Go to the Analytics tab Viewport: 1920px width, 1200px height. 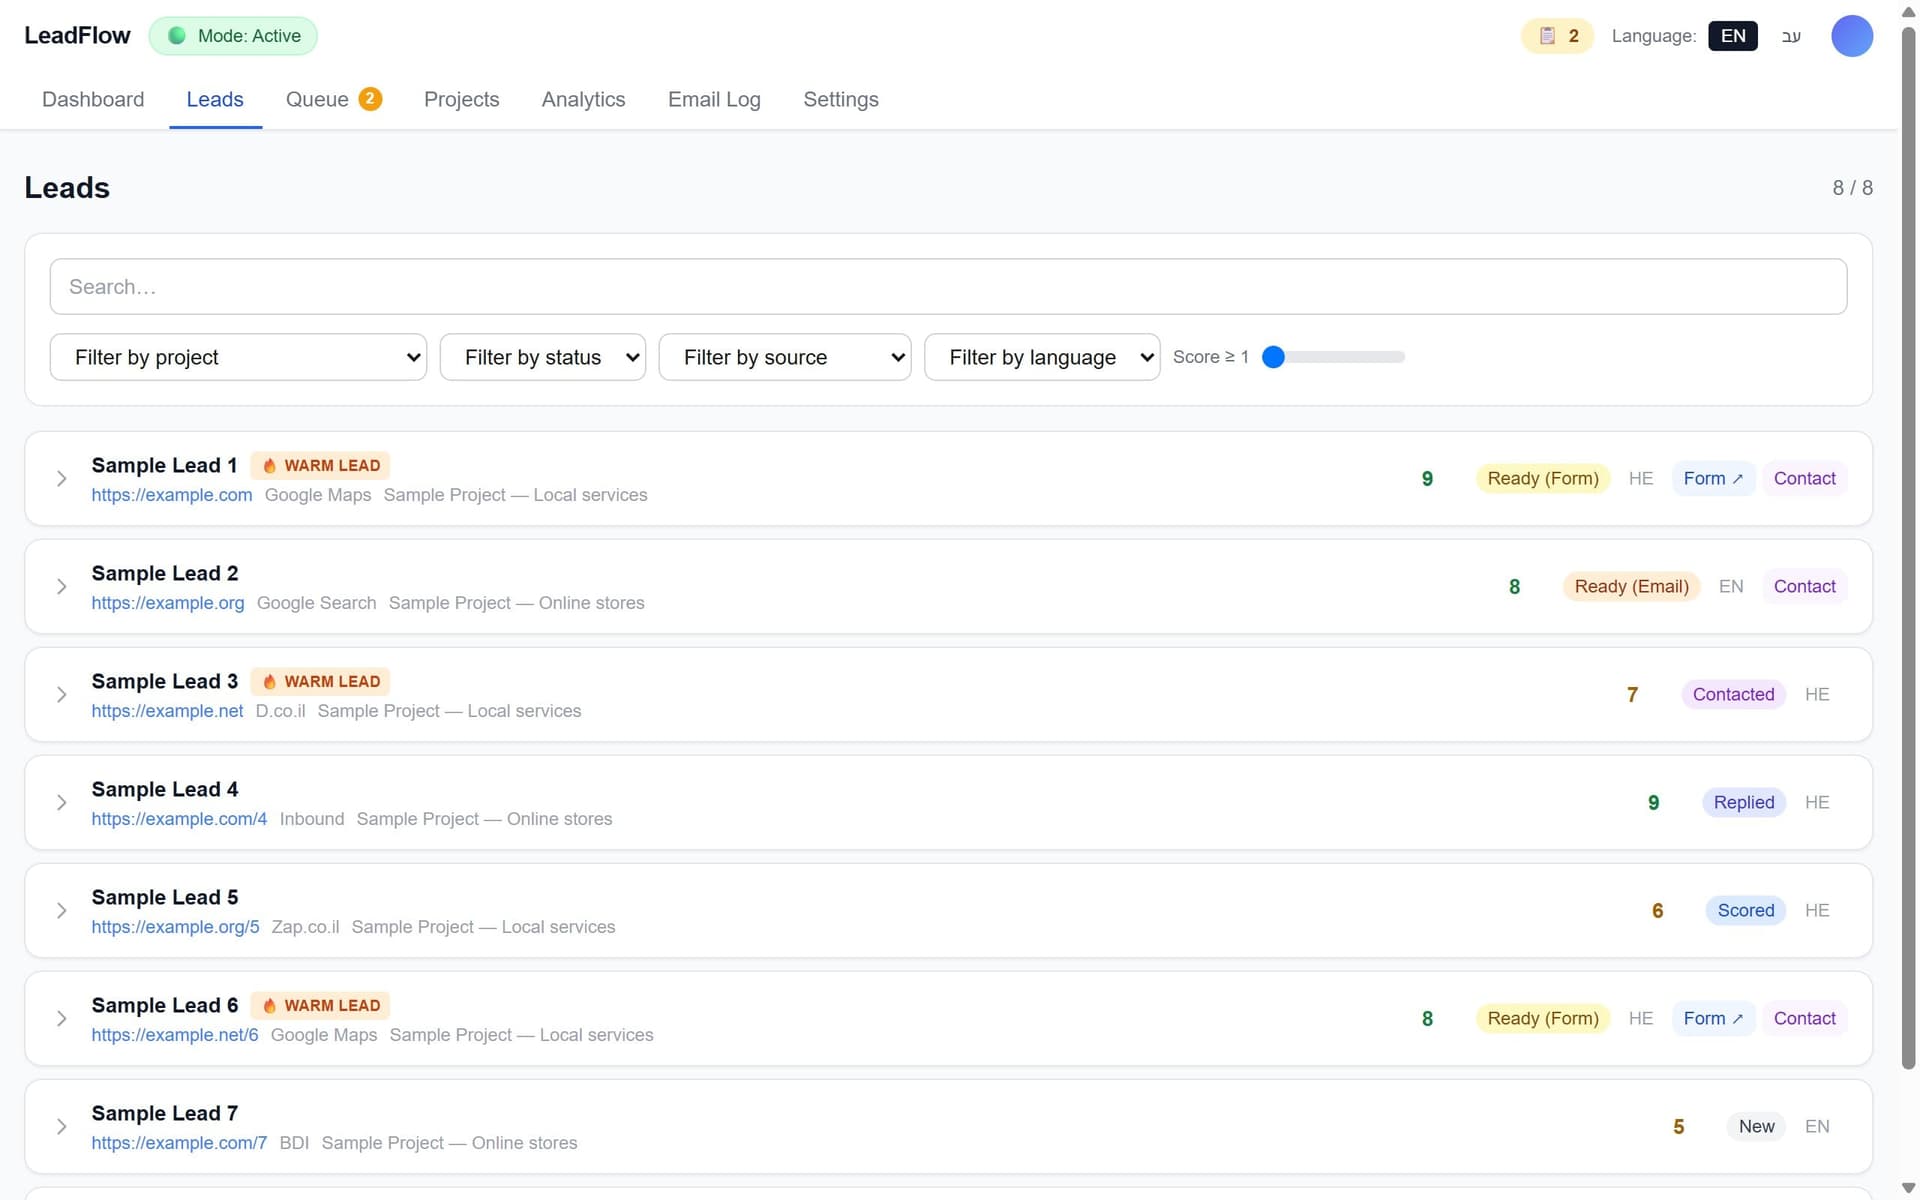(583, 99)
